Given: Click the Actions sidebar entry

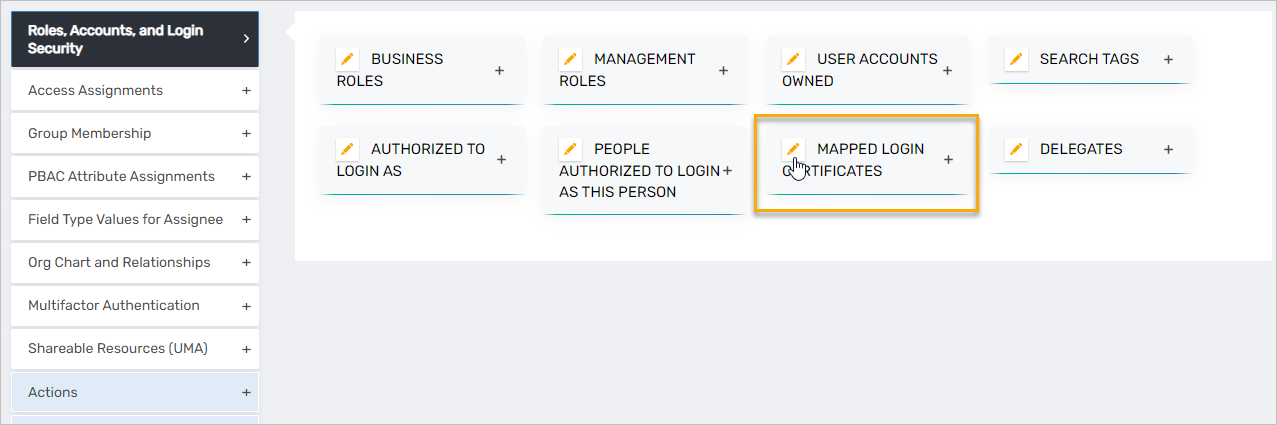Looking at the screenshot, I should click(x=53, y=392).
